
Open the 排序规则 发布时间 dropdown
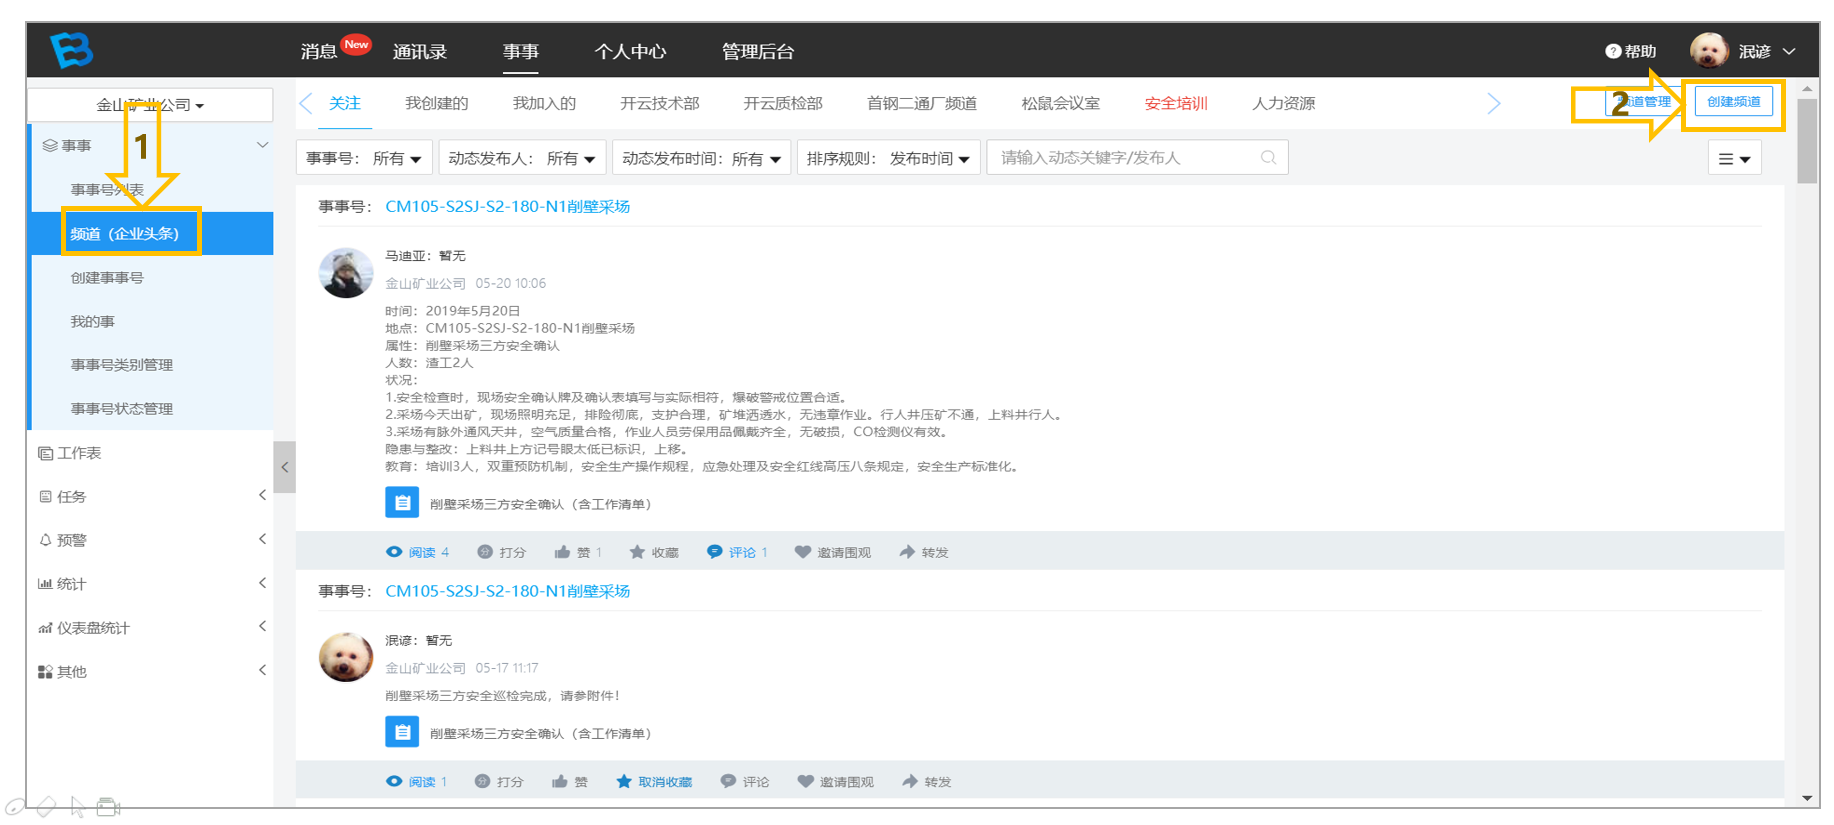(x=888, y=158)
